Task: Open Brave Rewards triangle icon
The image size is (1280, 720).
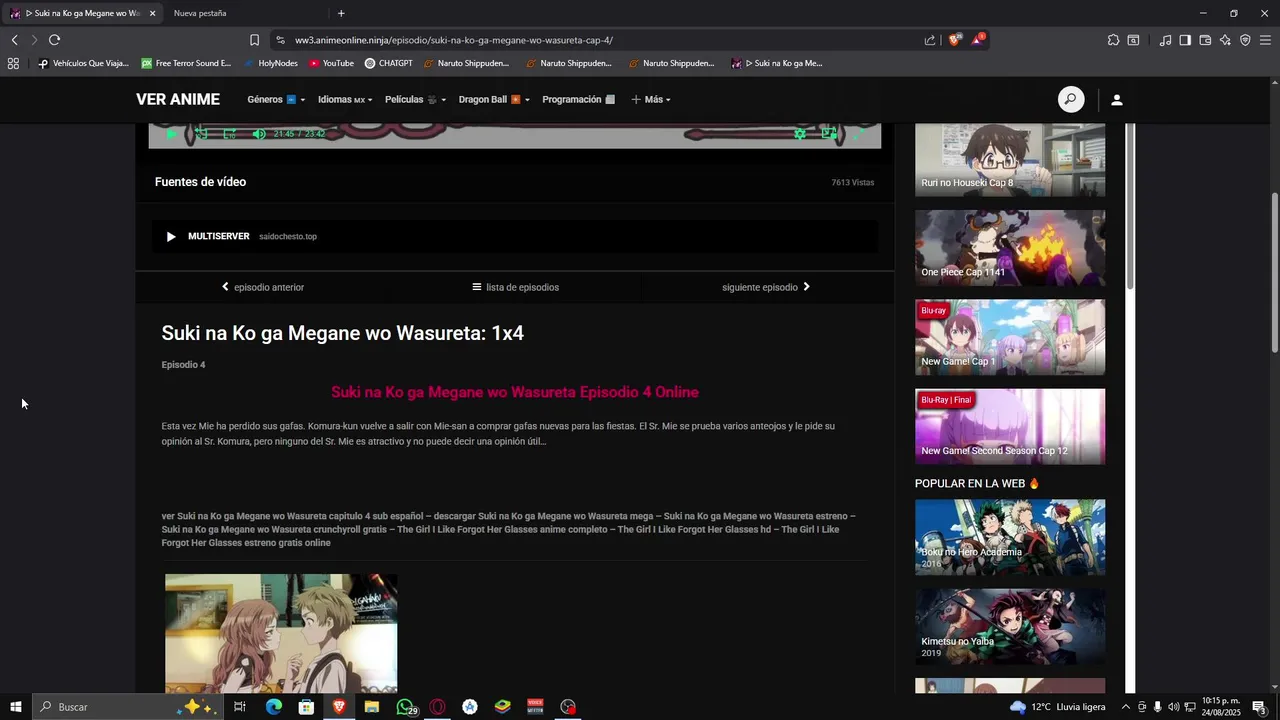Action: pos(979,40)
